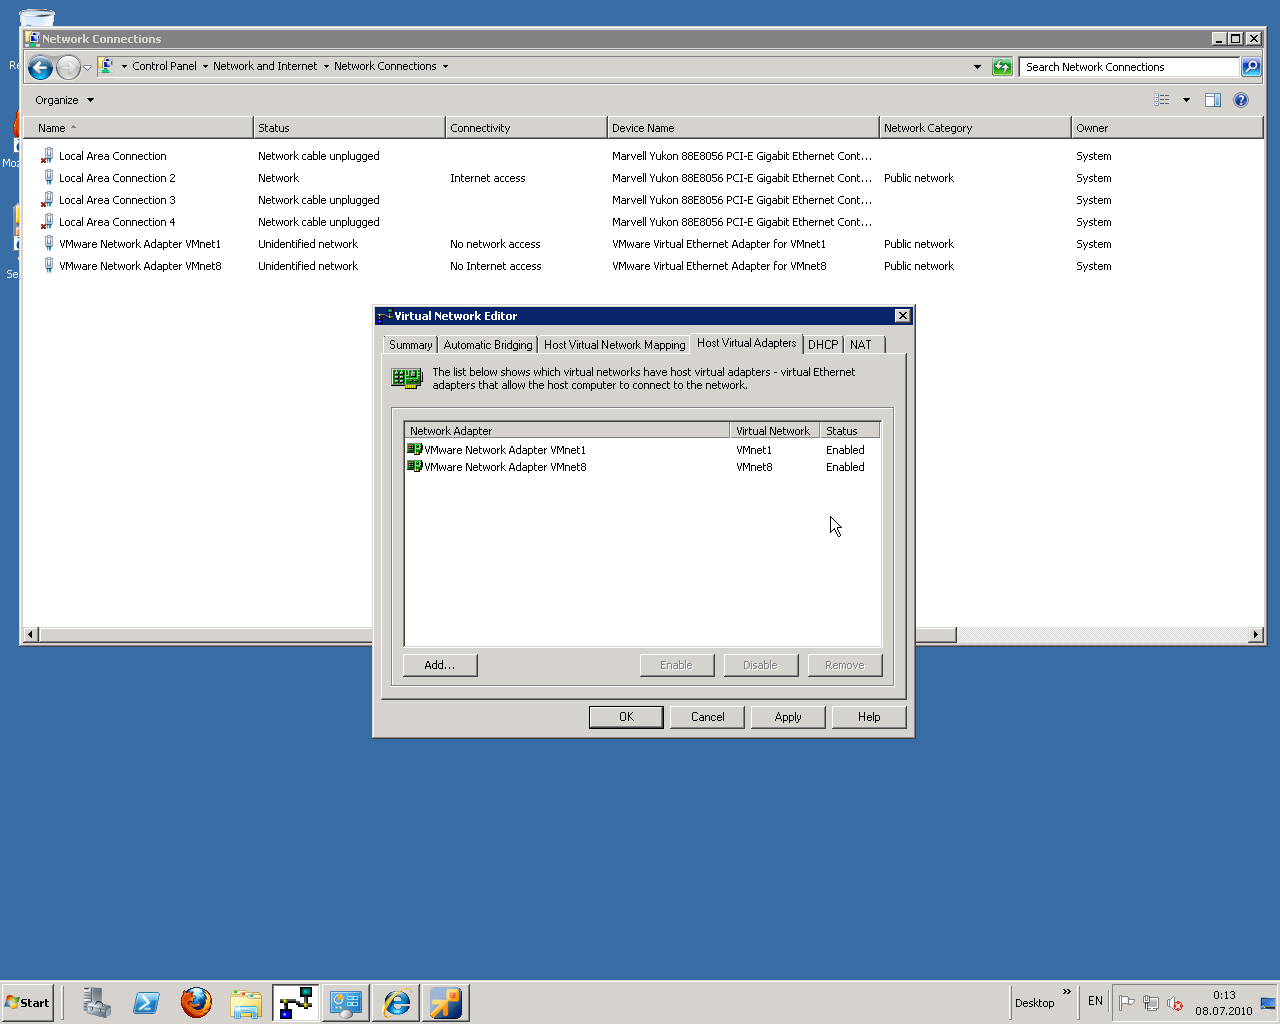Open the NAT tab

pyautogui.click(x=861, y=345)
